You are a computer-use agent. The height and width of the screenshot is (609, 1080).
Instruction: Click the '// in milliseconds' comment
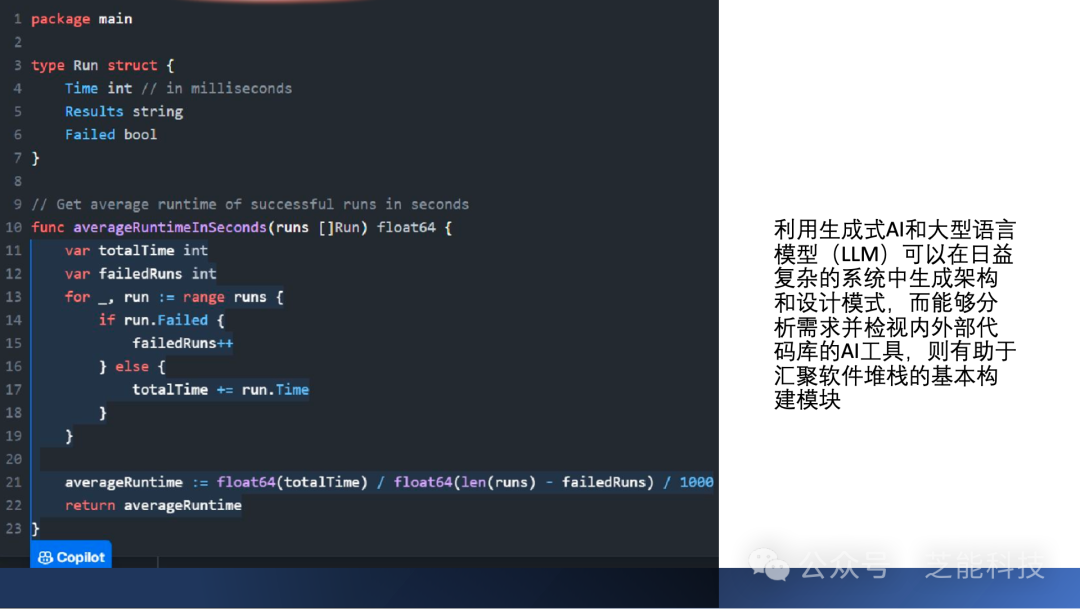[217, 88]
